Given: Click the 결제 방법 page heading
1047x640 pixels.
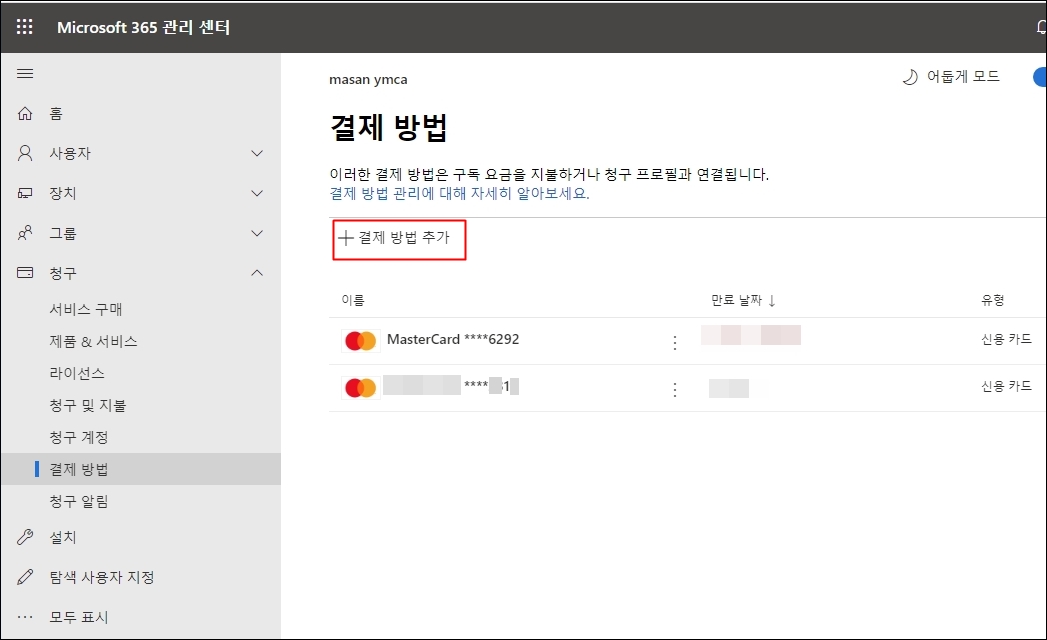Looking at the screenshot, I should (x=389, y=127).
